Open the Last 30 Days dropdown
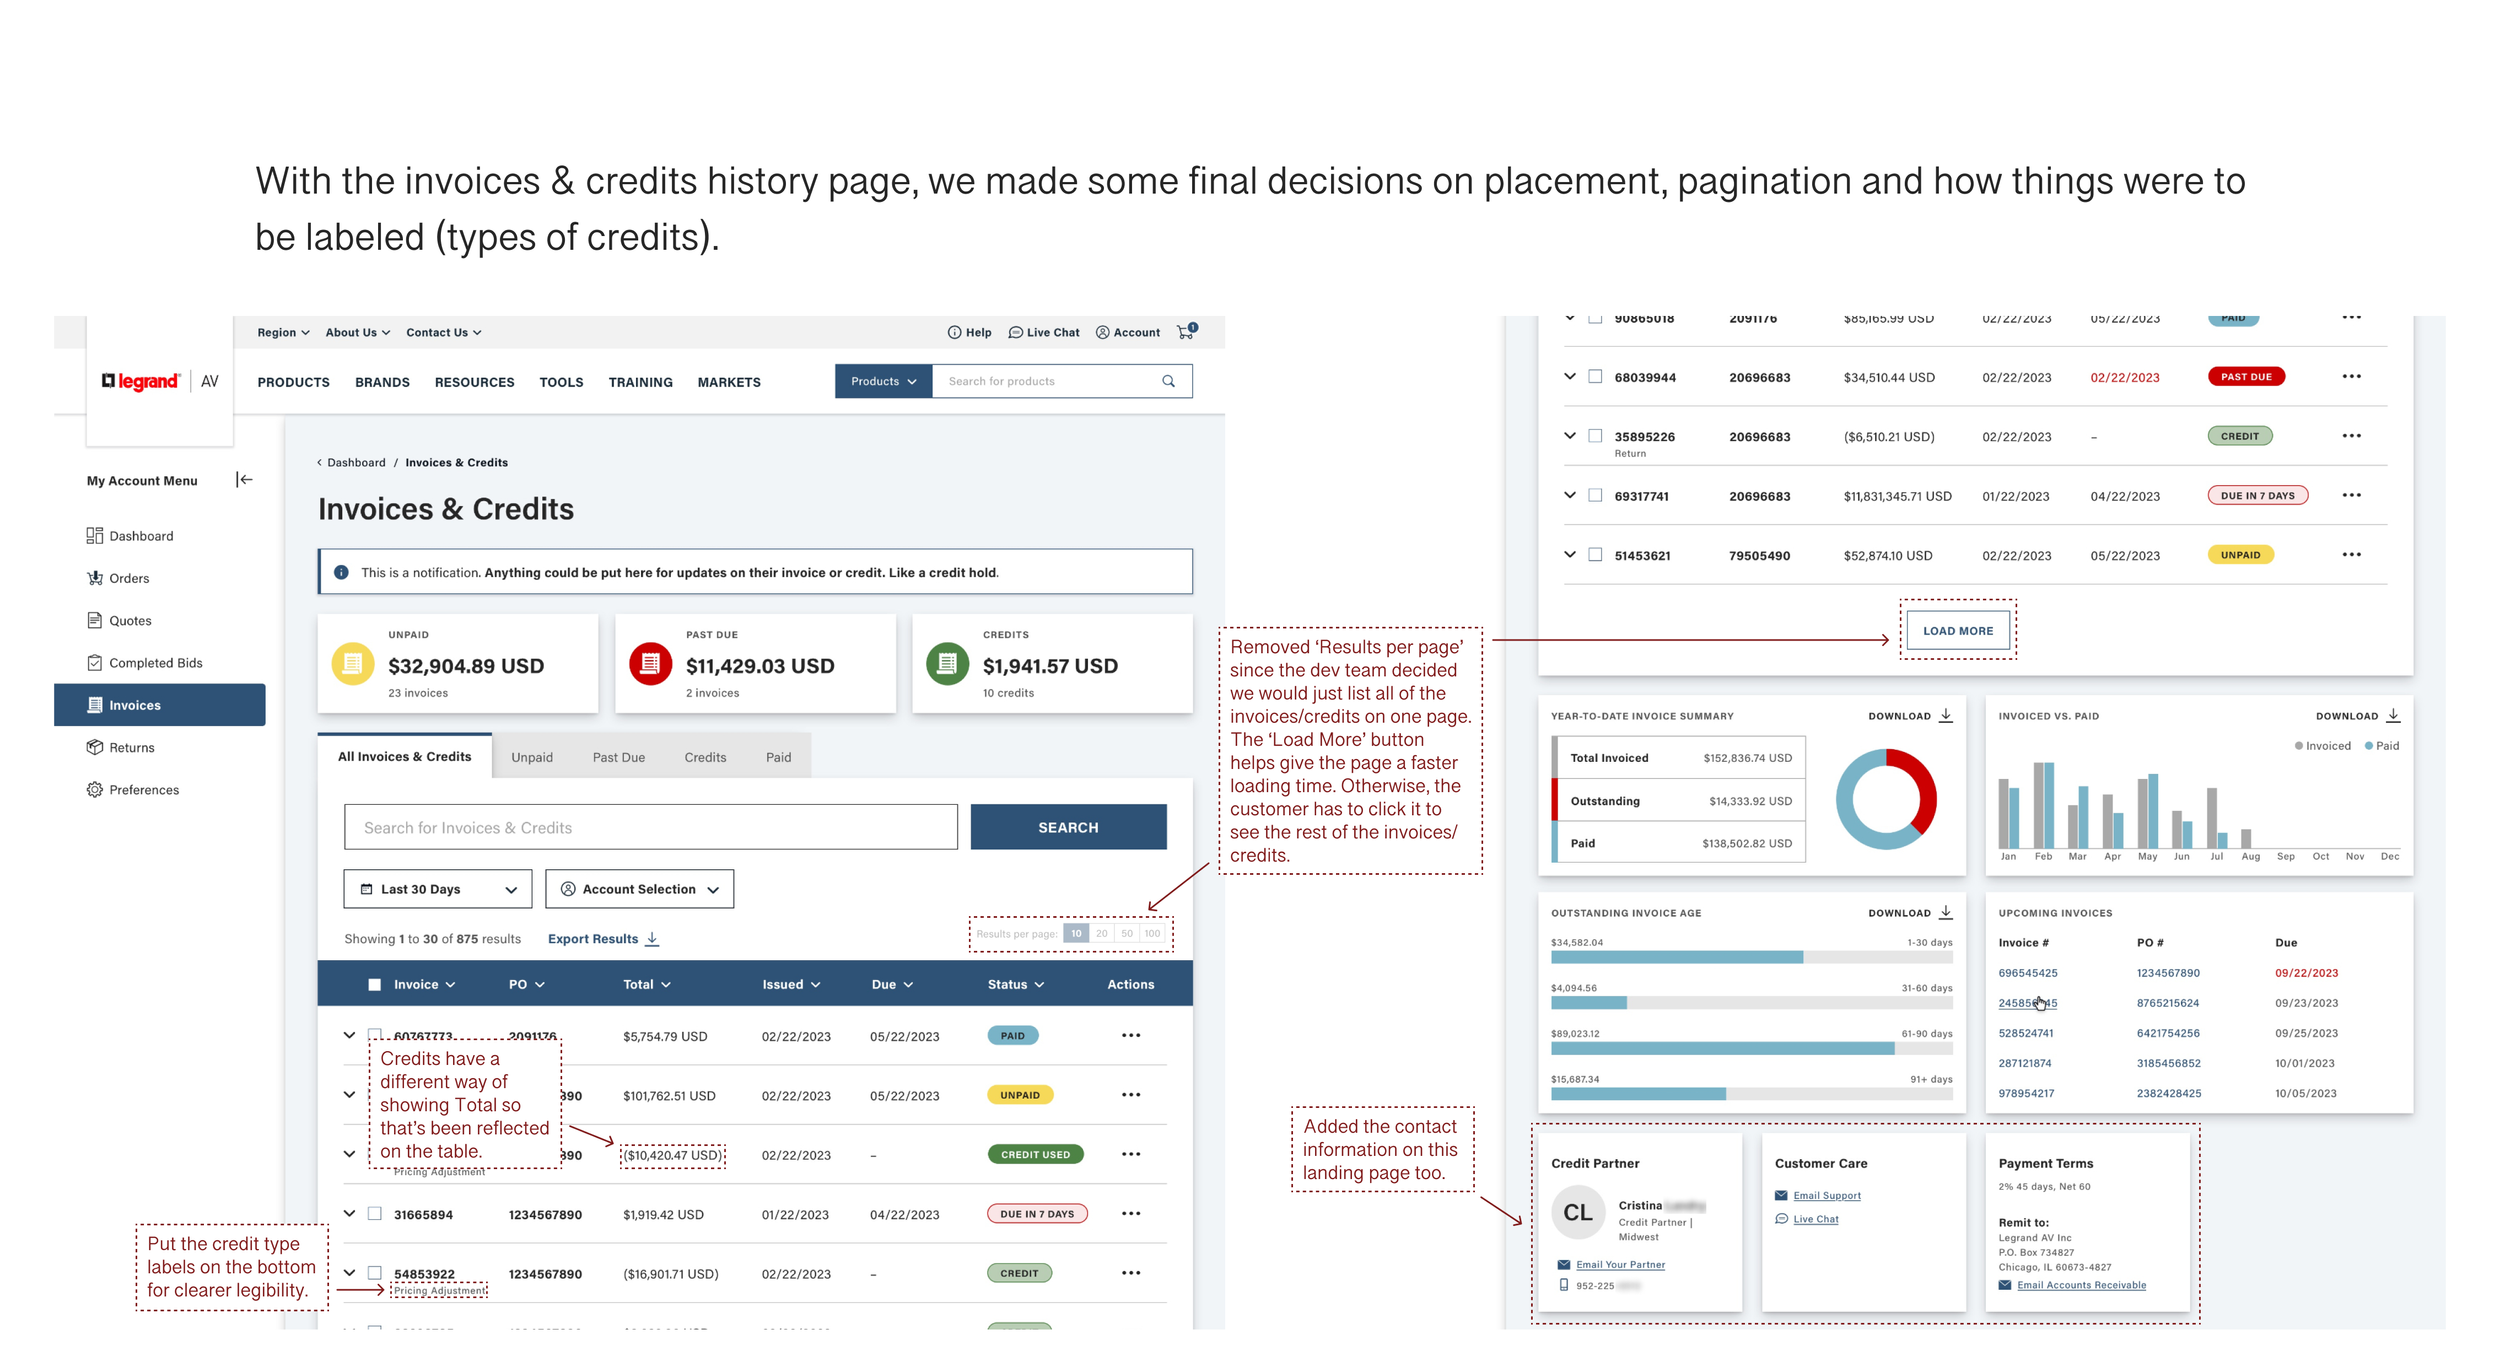 pyautogui.click(x=437, y=889)
